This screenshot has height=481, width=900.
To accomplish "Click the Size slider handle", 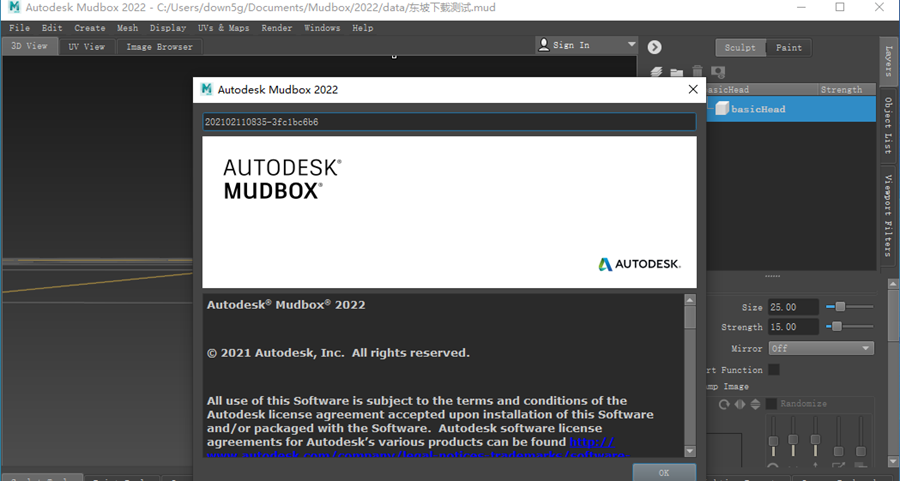I will 840,307.
